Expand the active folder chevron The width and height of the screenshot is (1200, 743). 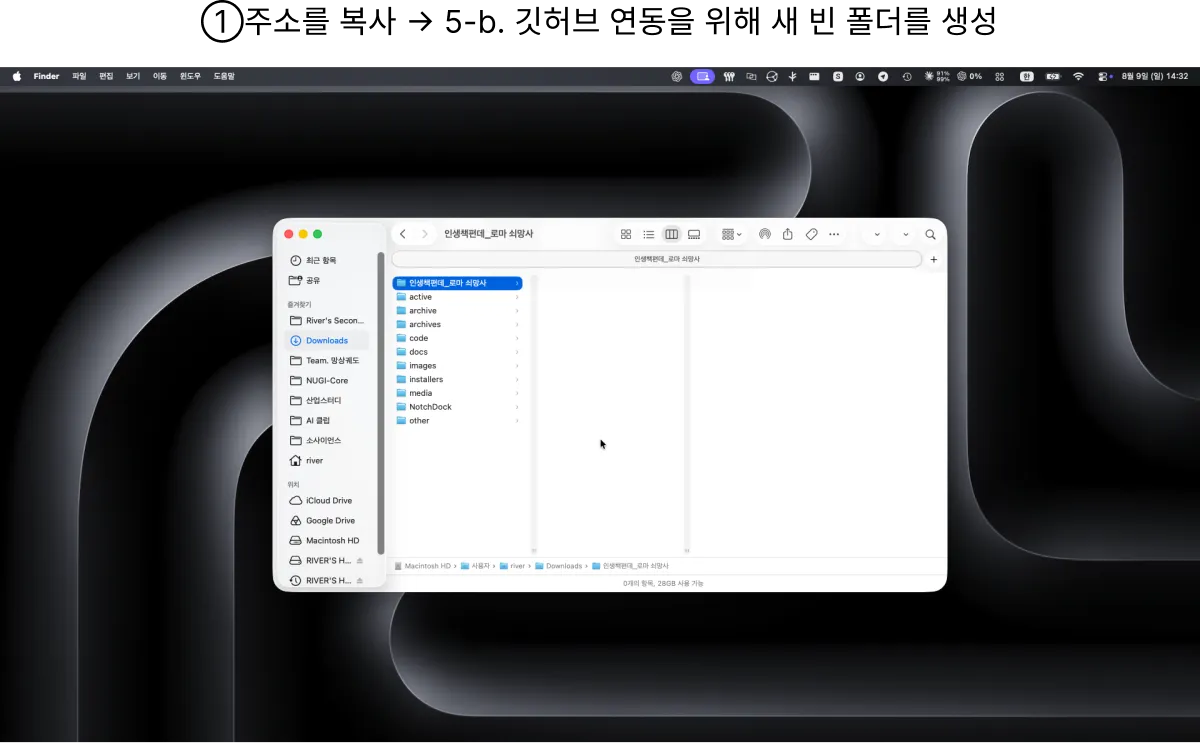[x=517, y=297]
